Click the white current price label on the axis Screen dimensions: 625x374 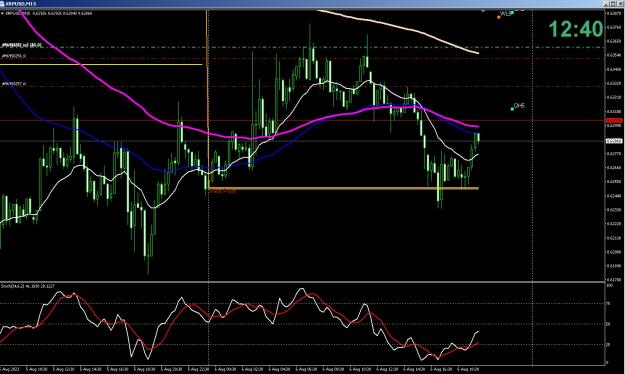(x=613, y=141)
